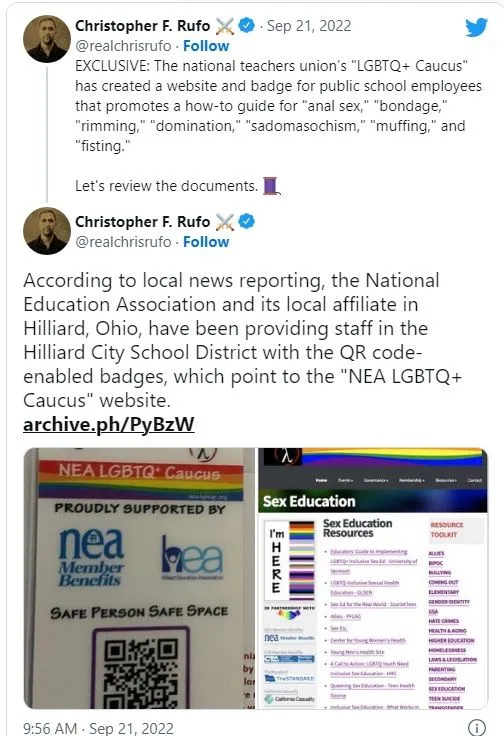Follow @realchrisrufo from the first tweet
The width and height of the screenshot is (504, 736).
click(x=206, y=46)
